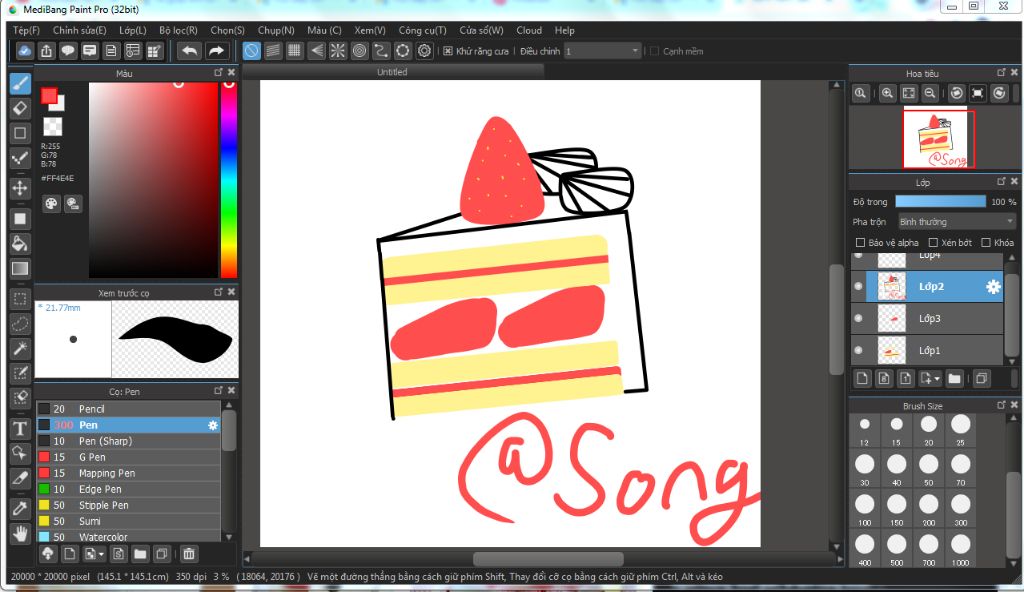Select the Brush tool in left toolbar
1024x592 pixels.
pos(20,84)
